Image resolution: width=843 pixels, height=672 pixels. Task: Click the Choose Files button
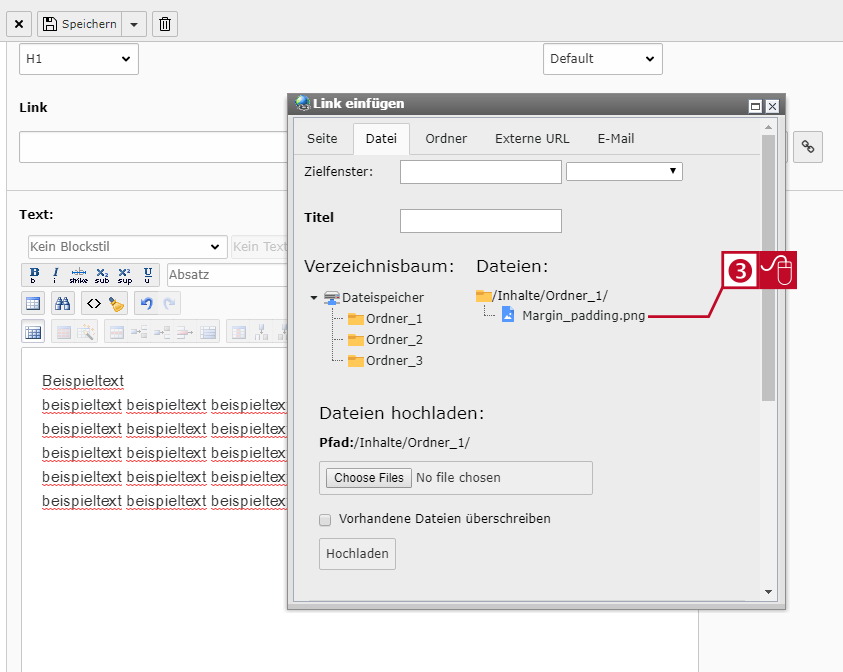(369, 478)
